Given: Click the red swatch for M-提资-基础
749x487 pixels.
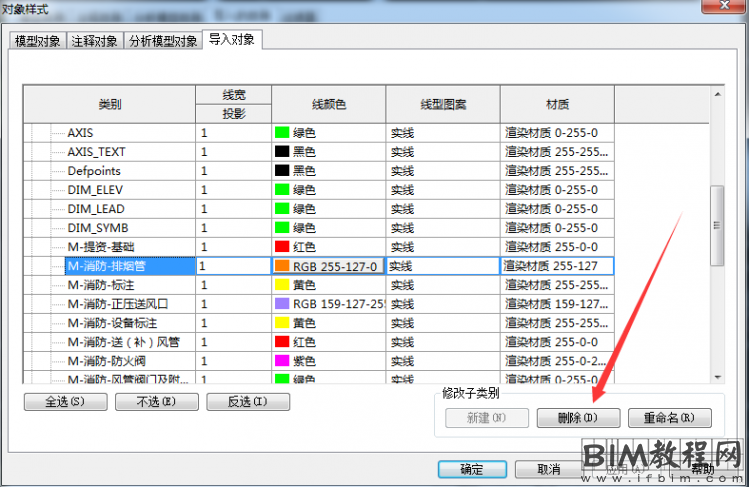Looking at the screenshot, I should point(282,247).
